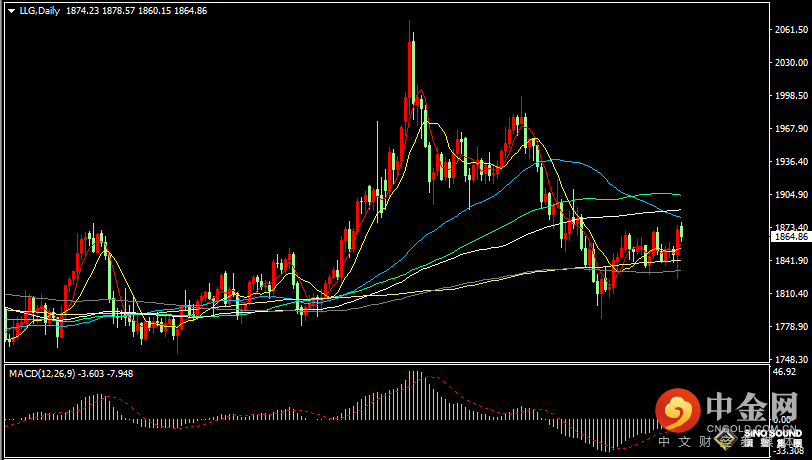Open the CNGOLD.COM.CN watermark link
The height and width of the screenshot is (460, 812).
(x=751, y=428)
